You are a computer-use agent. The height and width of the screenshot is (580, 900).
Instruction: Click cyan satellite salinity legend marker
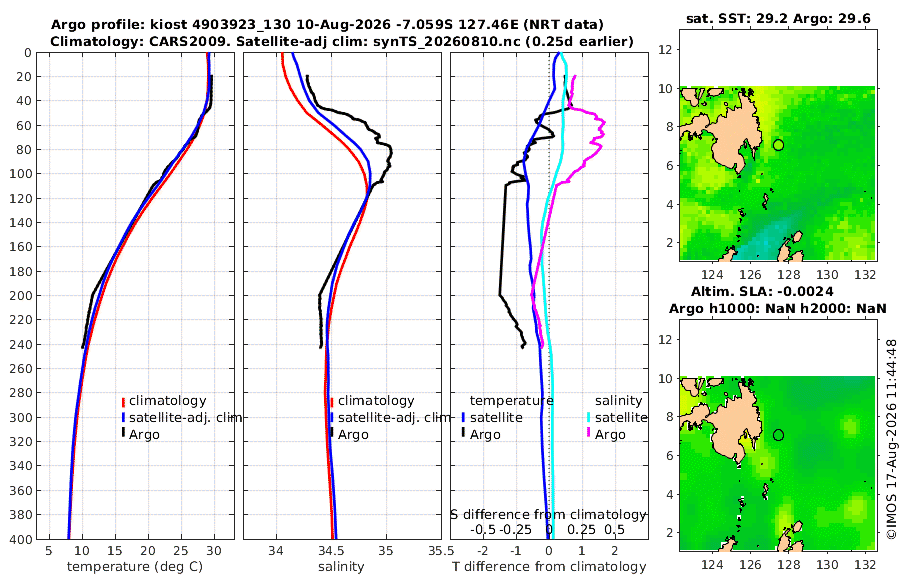point(588,418)
